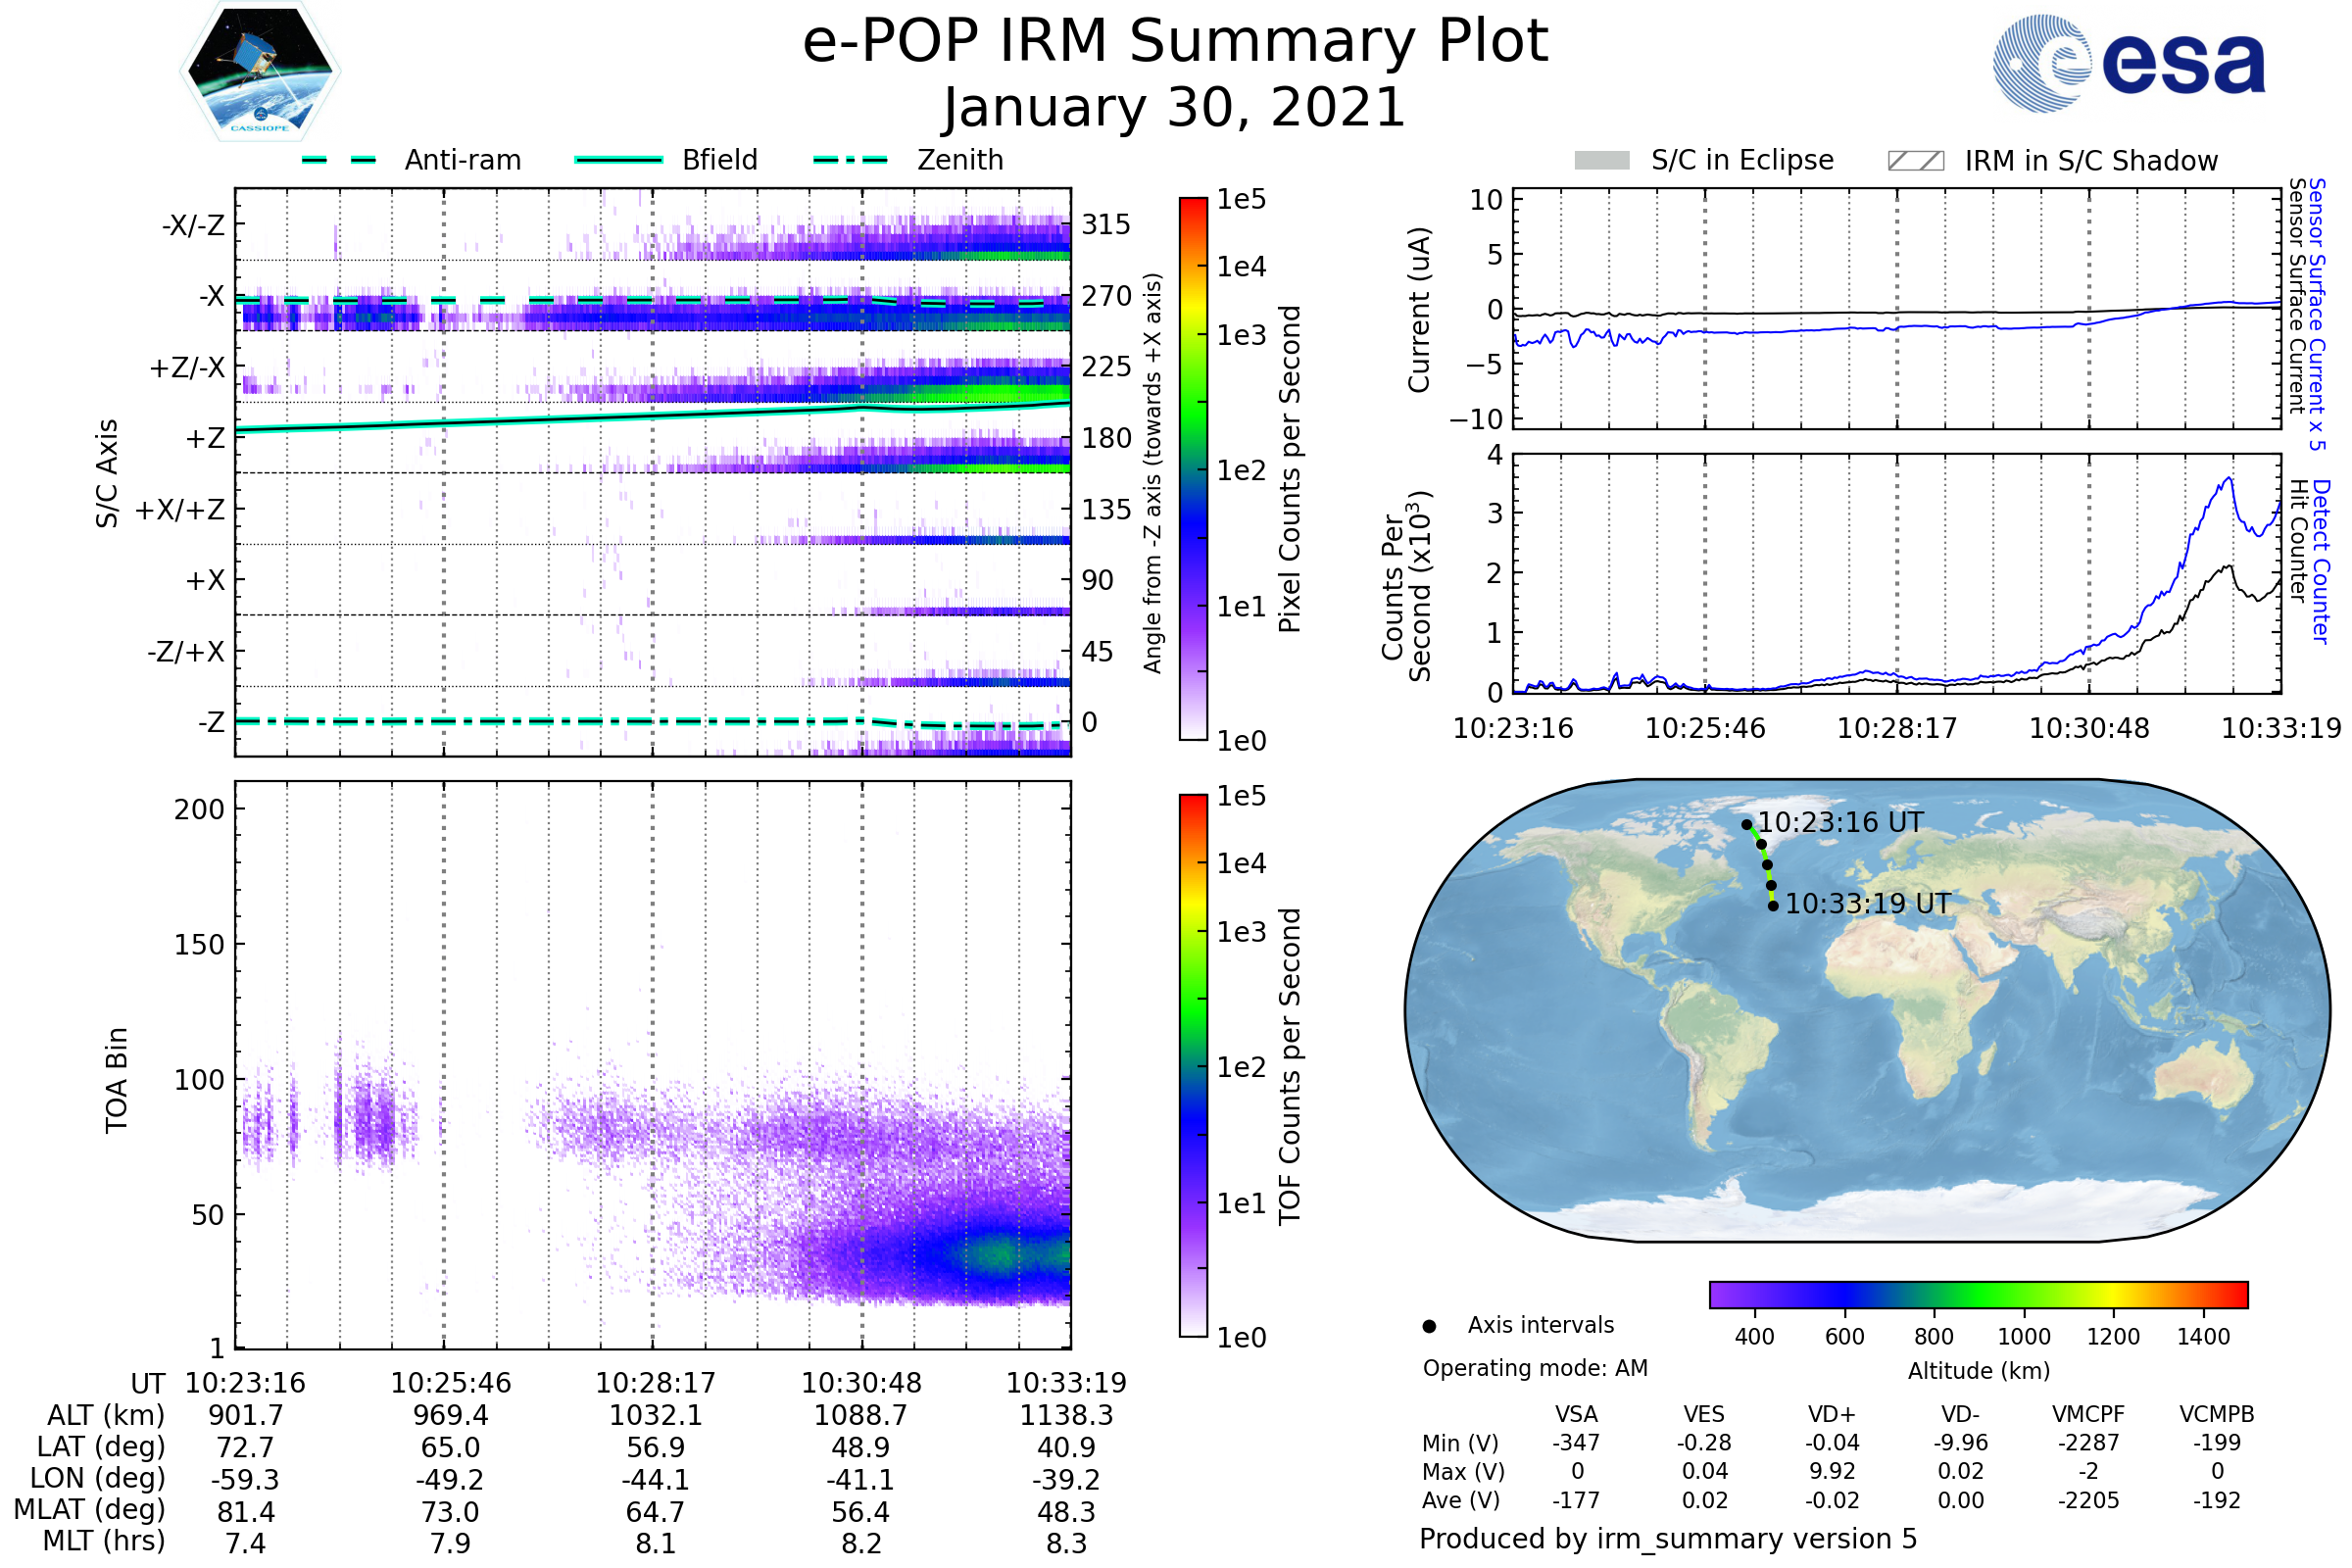
Task: Click the Axis intervals black dot marker
Action: 1429,1326
